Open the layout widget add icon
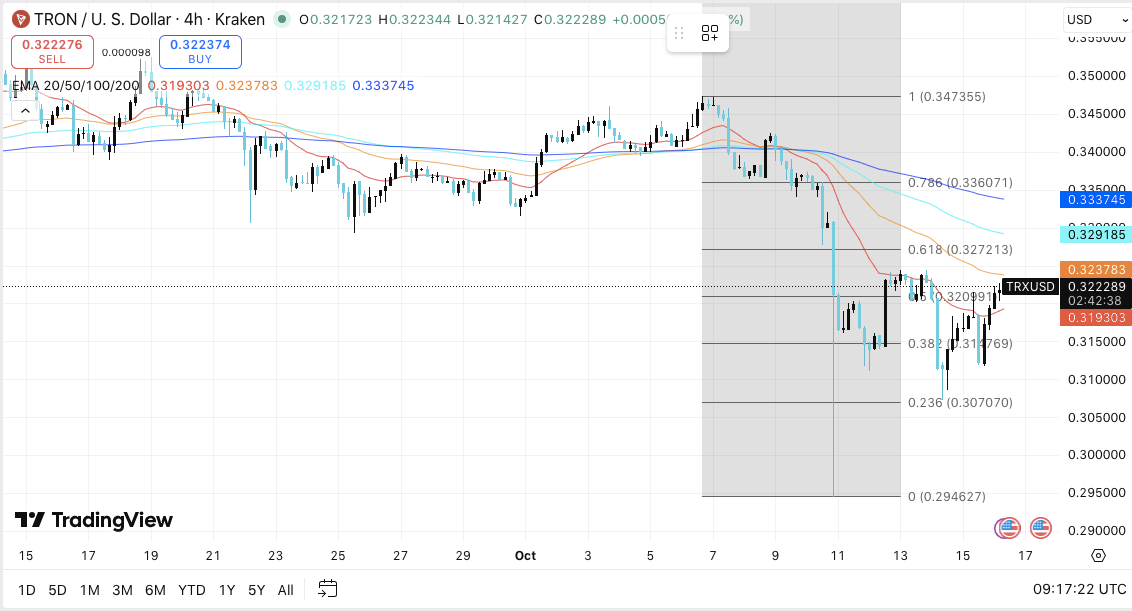 pos(710,33)
